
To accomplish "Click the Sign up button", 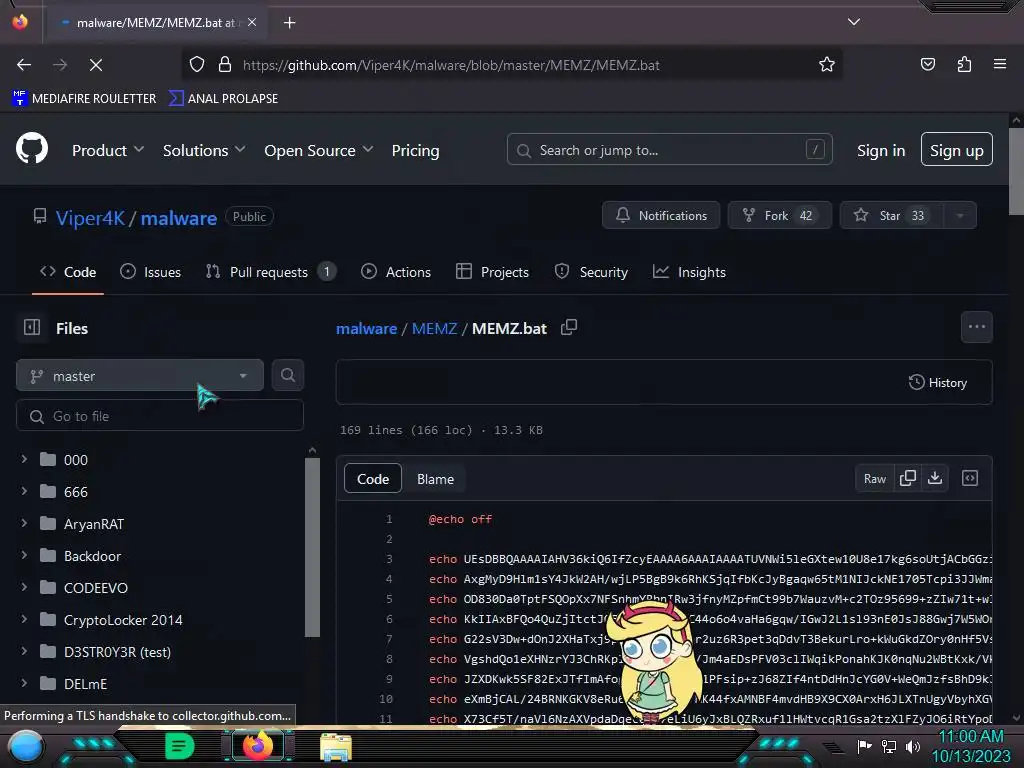I will click(x=957, y=150).
